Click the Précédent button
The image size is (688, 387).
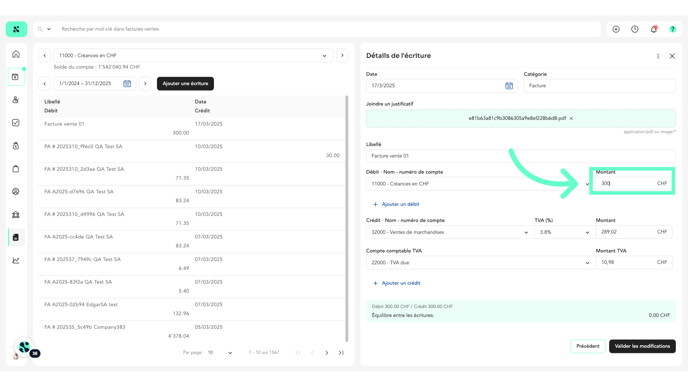coord(588,346)
